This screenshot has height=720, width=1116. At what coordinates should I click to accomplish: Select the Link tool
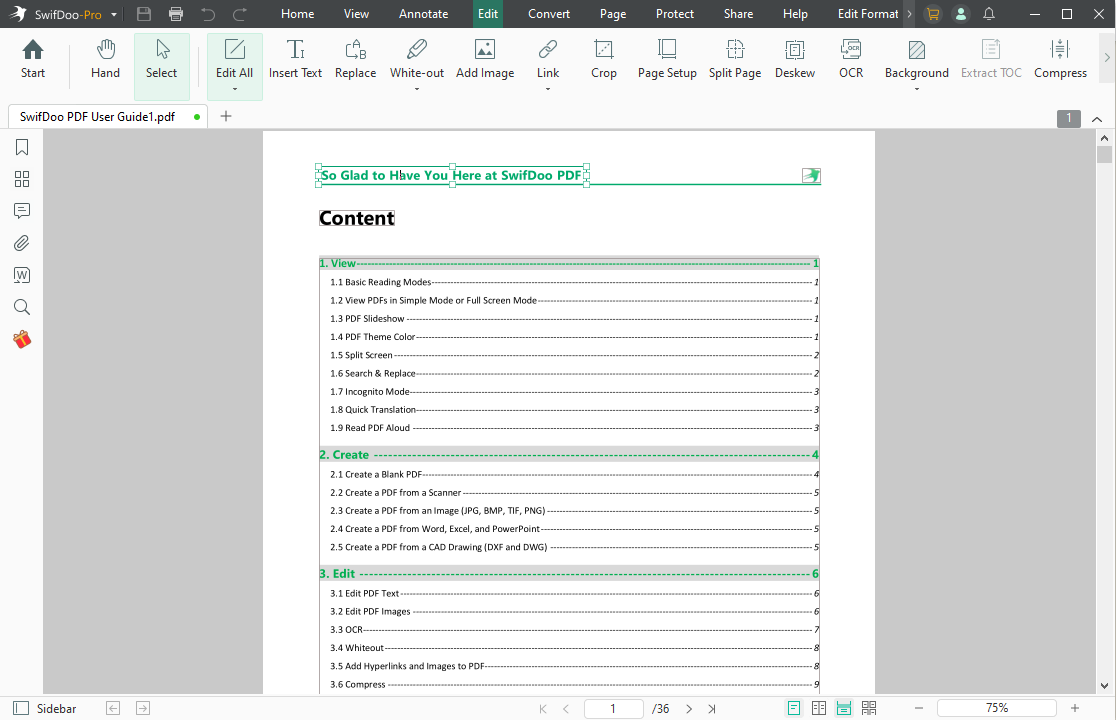point(547,60)
